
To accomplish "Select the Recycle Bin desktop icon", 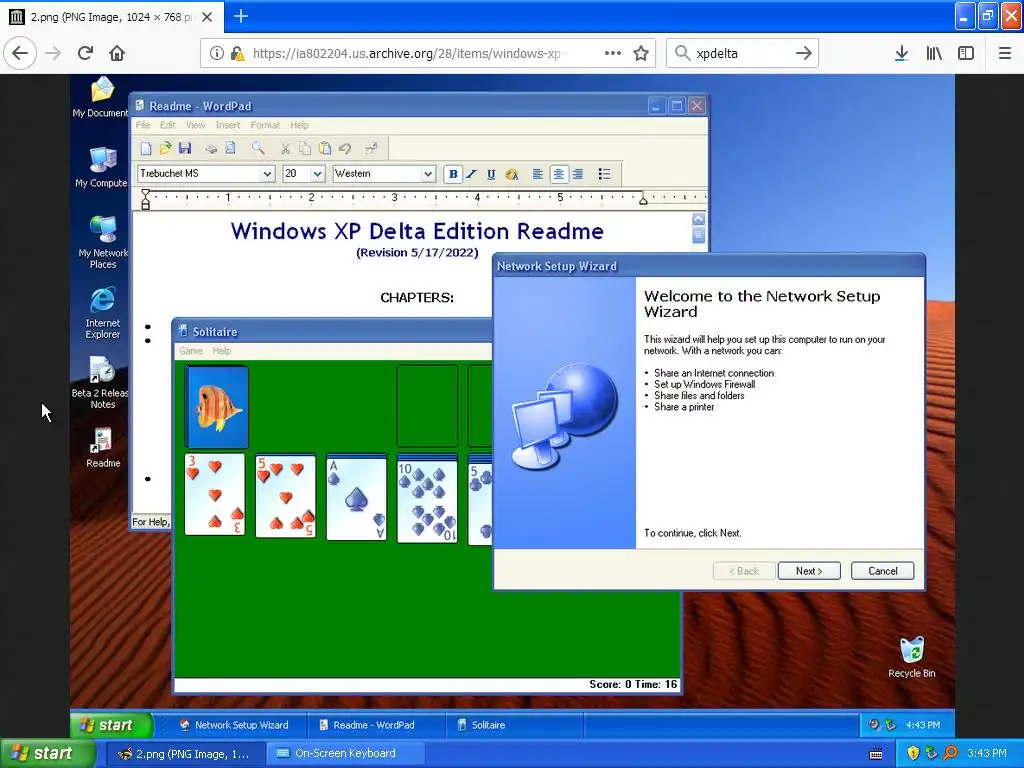I will click(x=912, y=658).
